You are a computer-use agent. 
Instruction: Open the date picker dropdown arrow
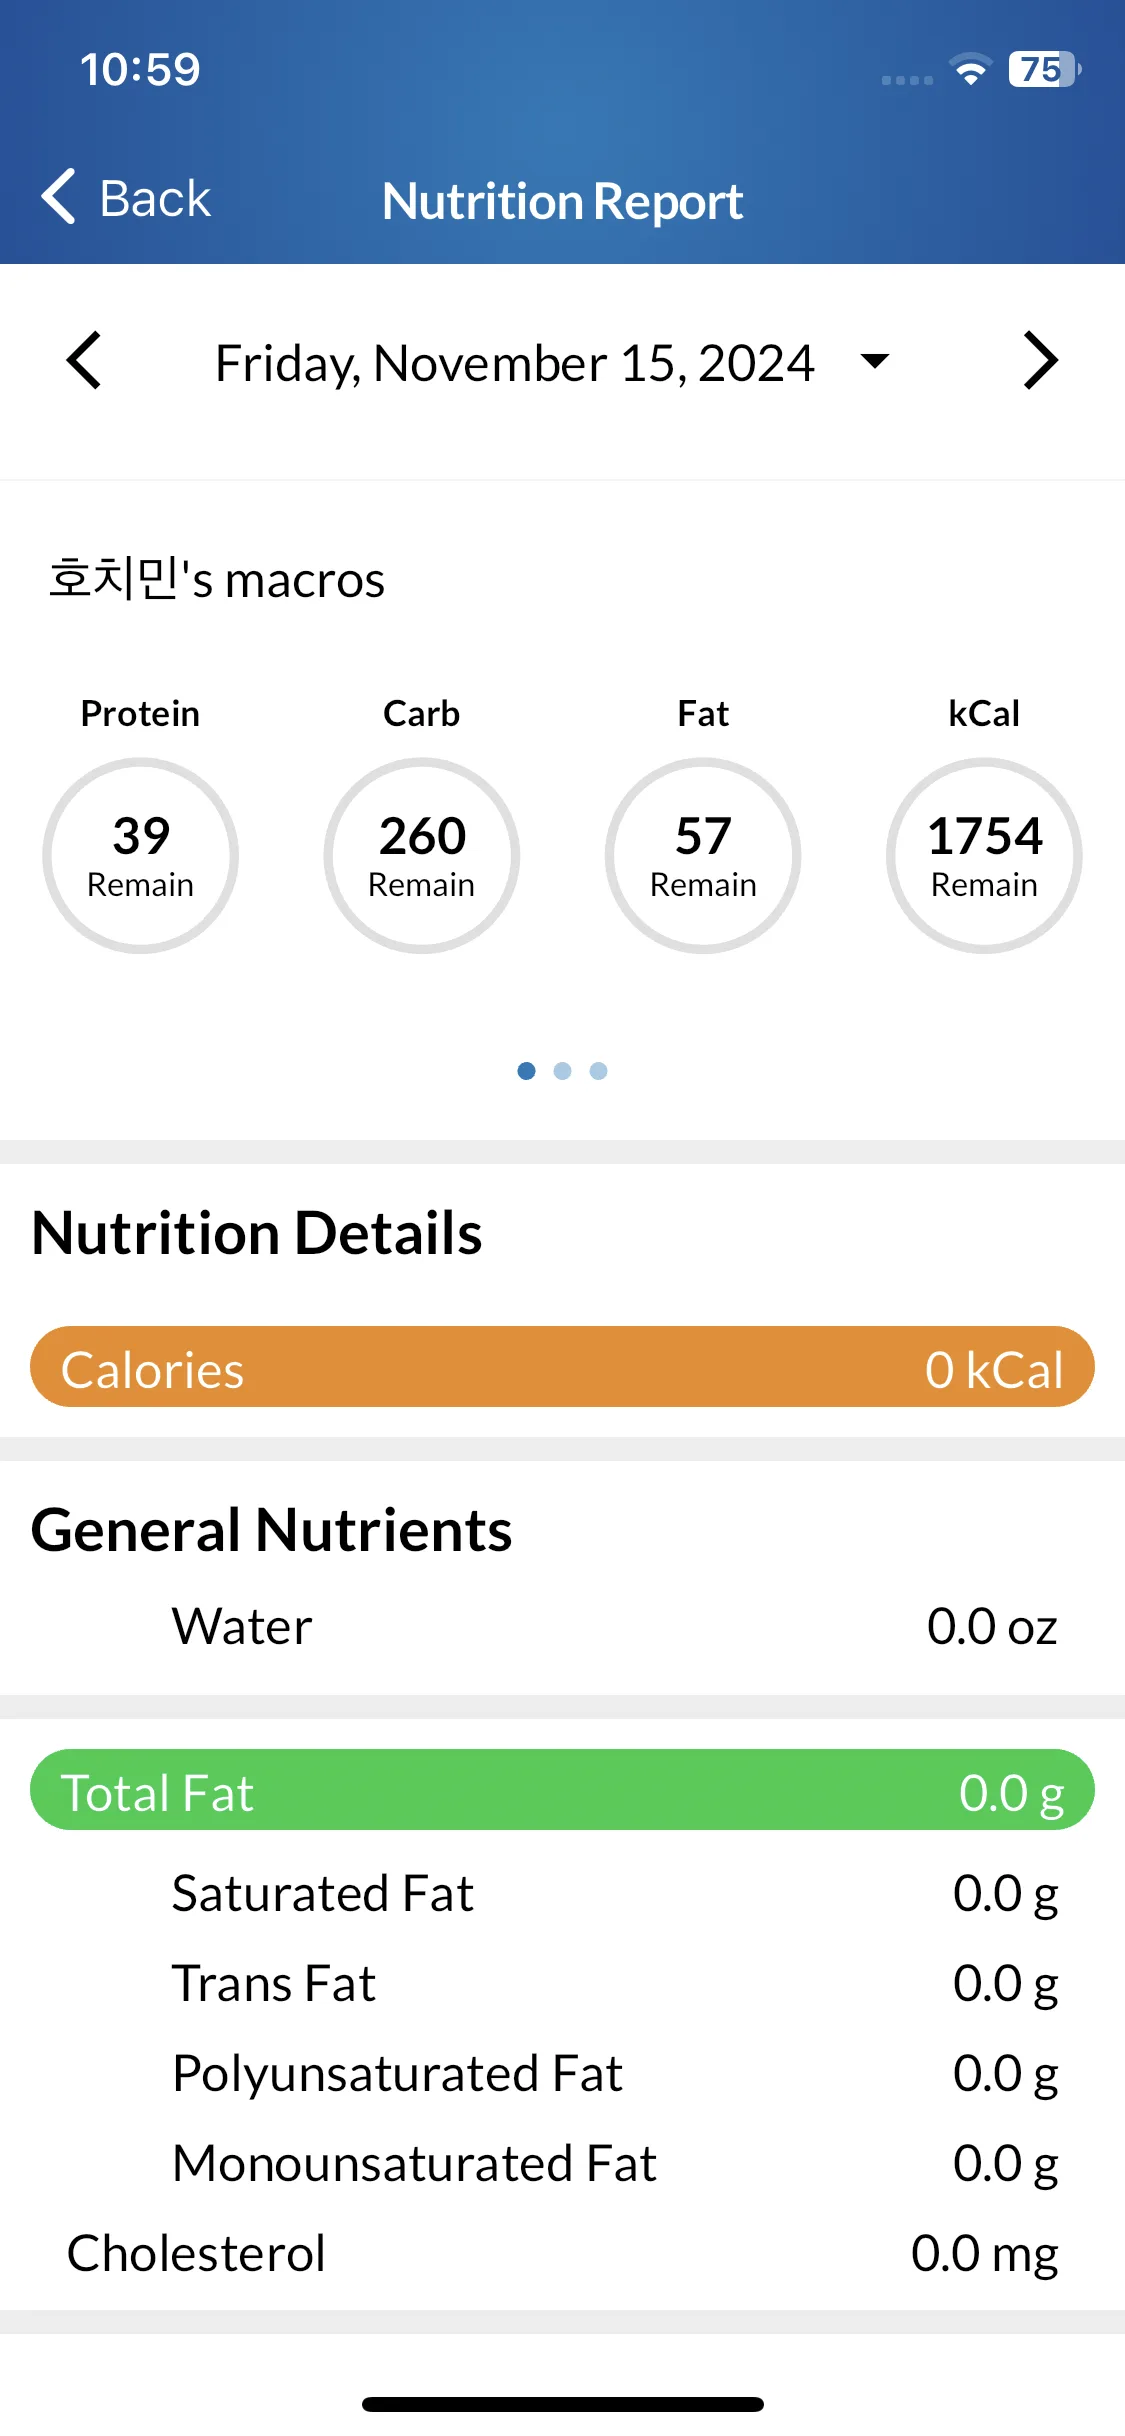[x=875, y=361]
